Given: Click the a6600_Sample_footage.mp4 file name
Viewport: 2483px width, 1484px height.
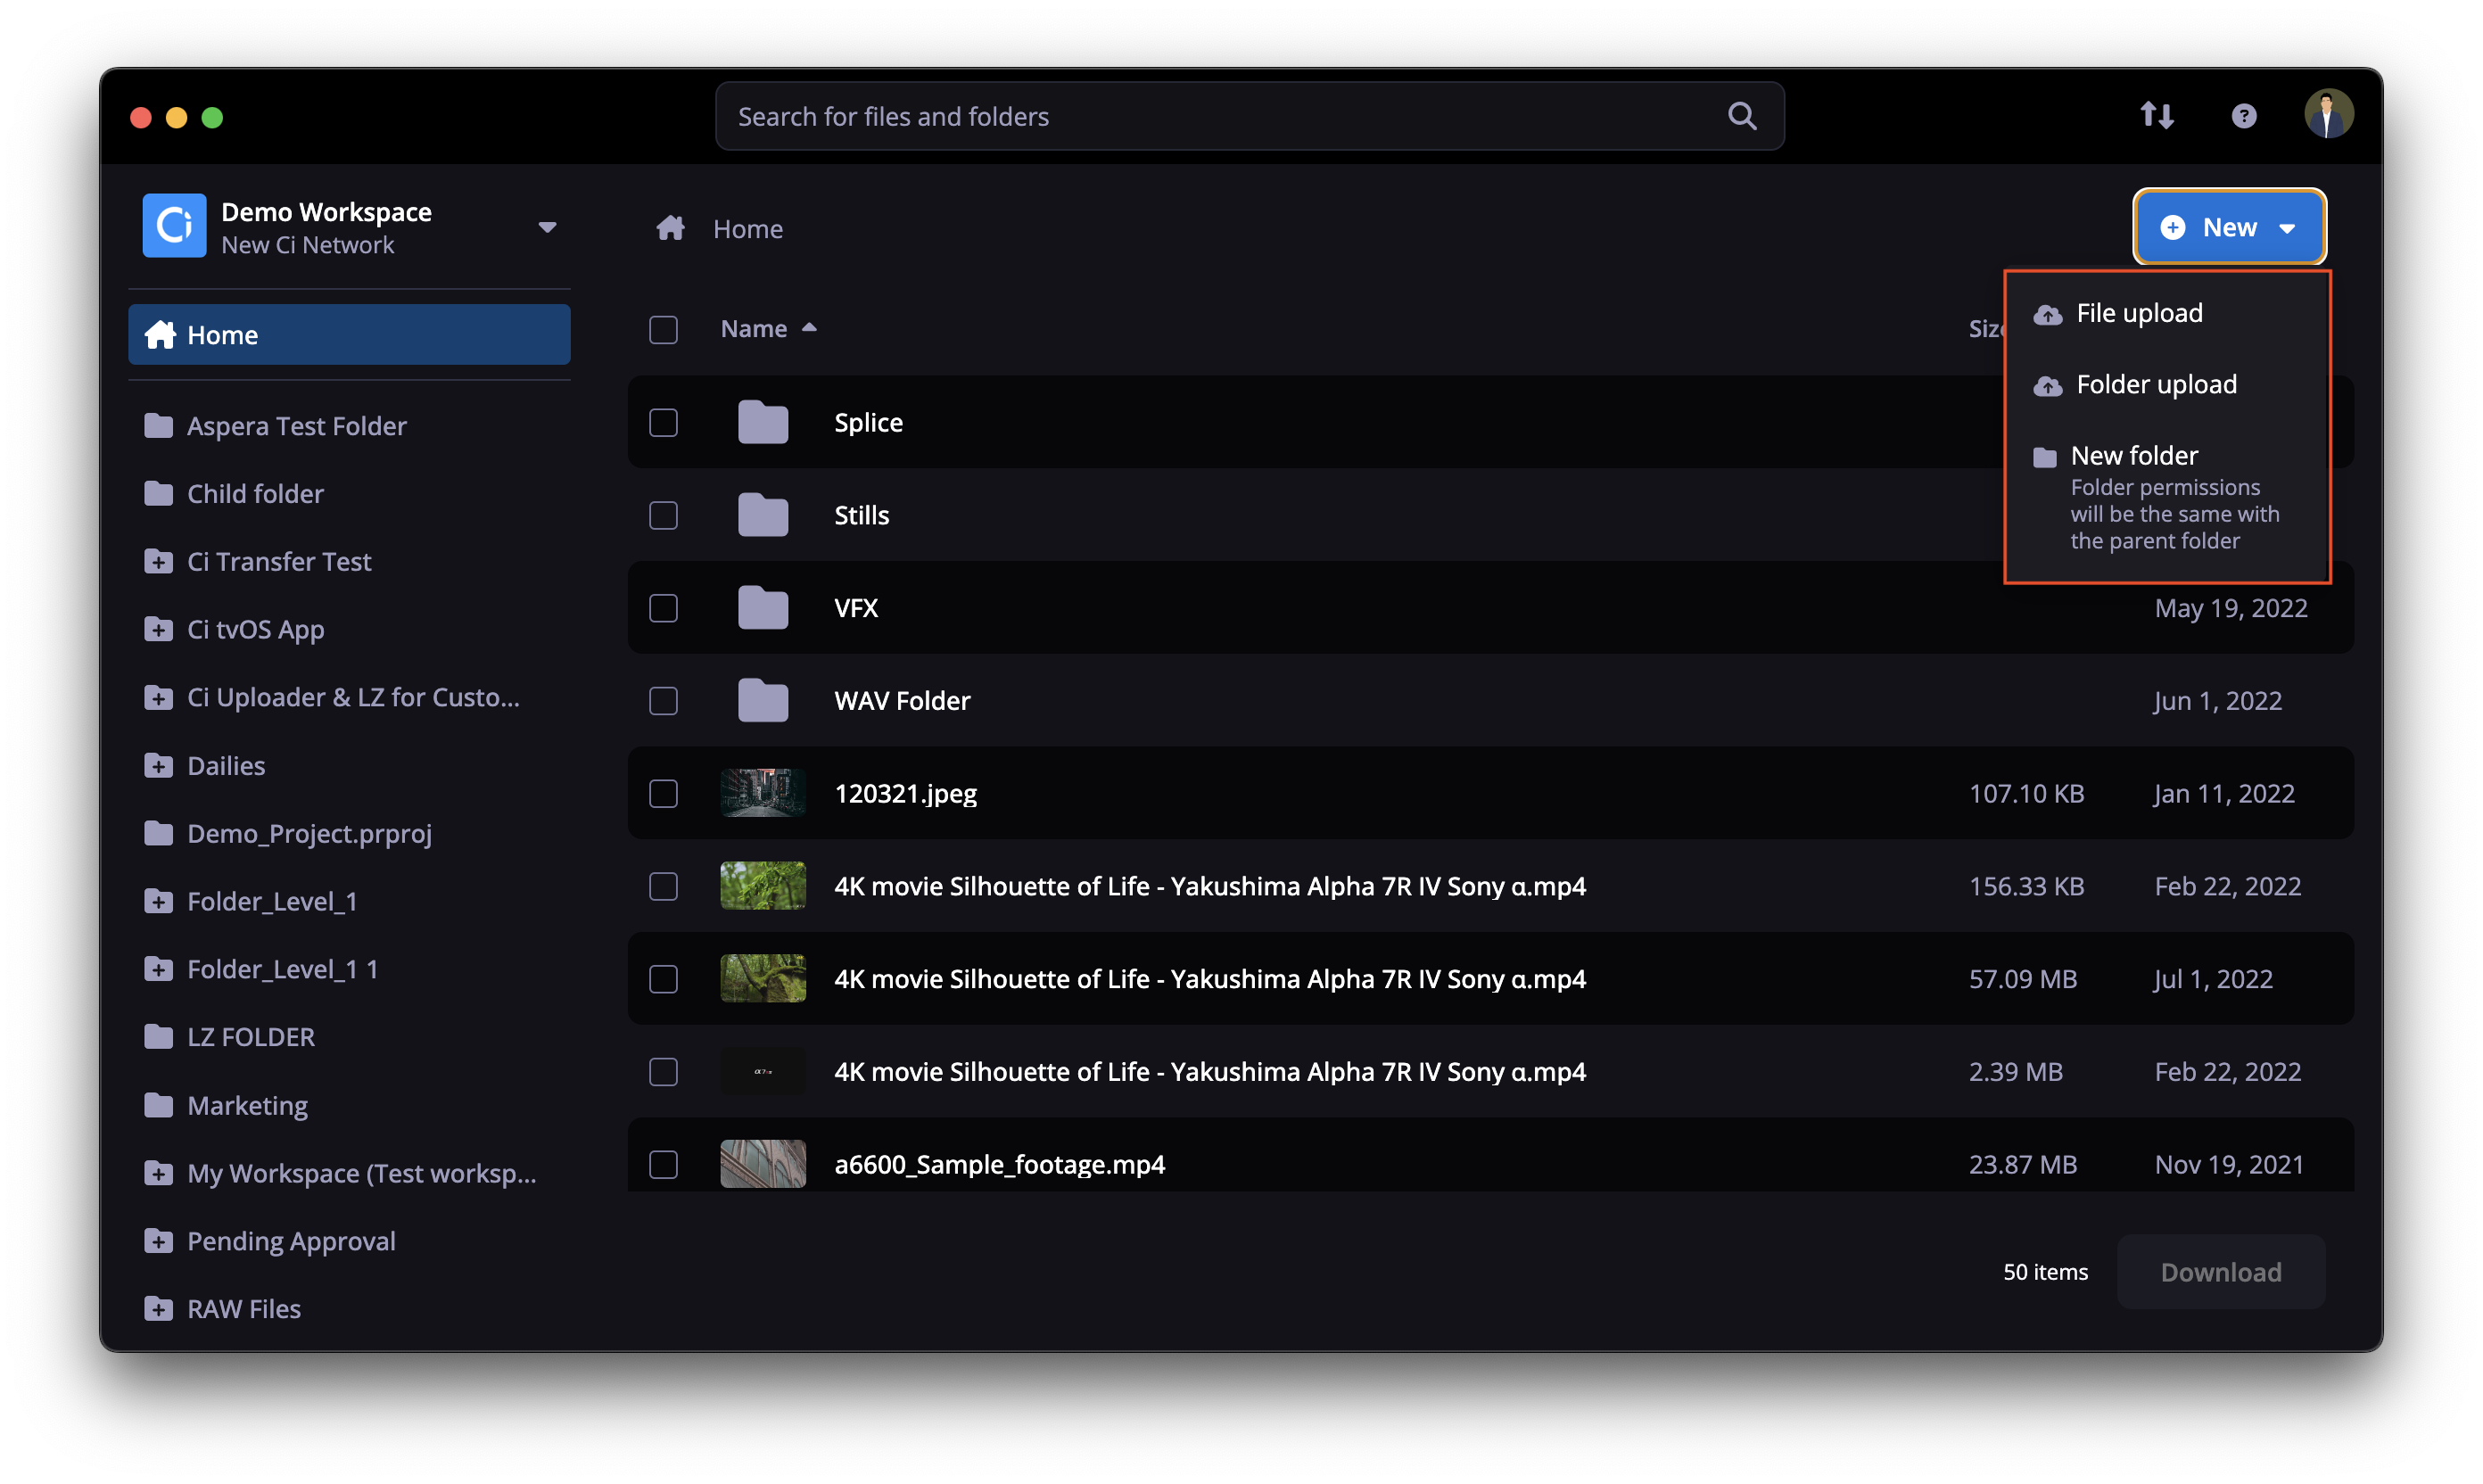Looking at the screenshot, I should [999, 1165].
